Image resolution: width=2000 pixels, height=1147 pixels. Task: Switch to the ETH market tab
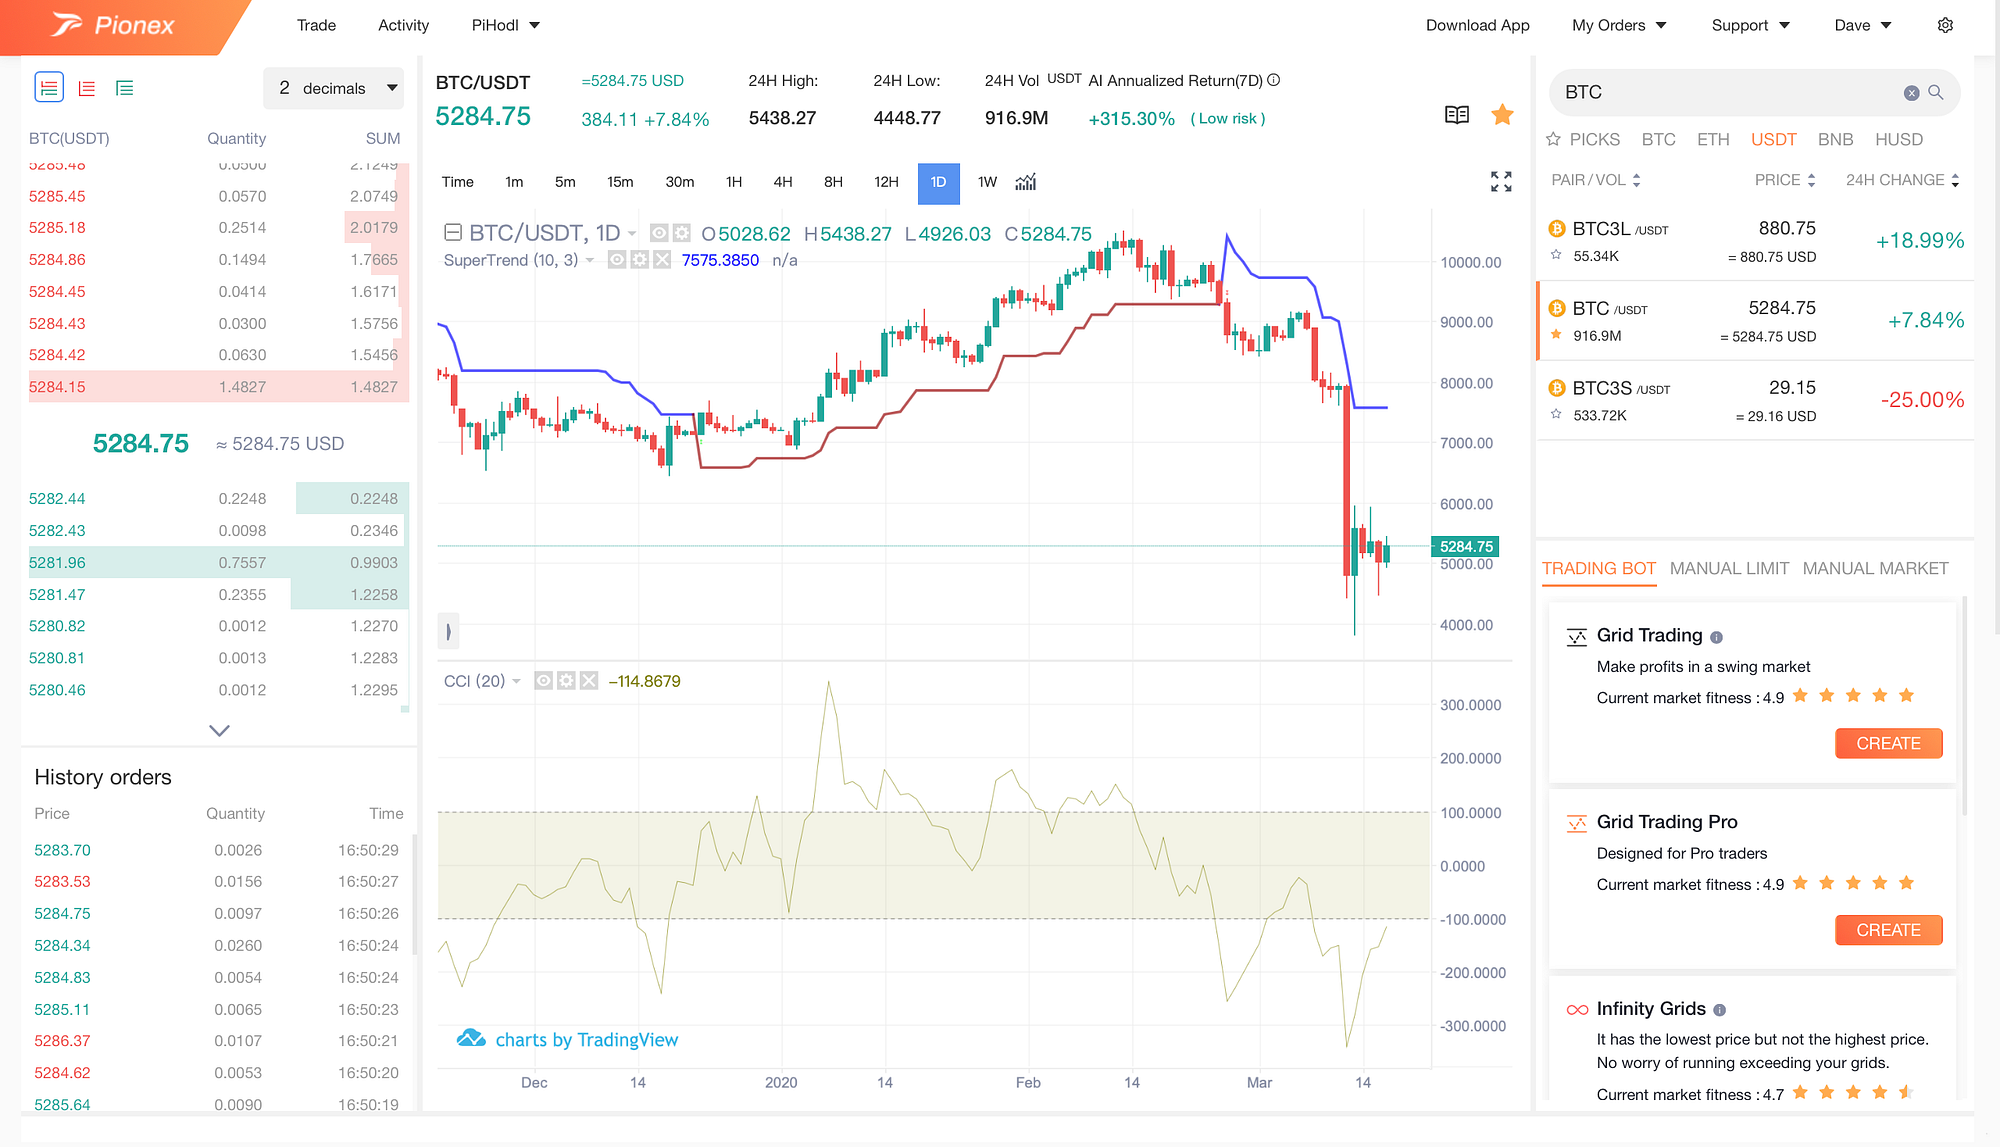[1713, 139]
